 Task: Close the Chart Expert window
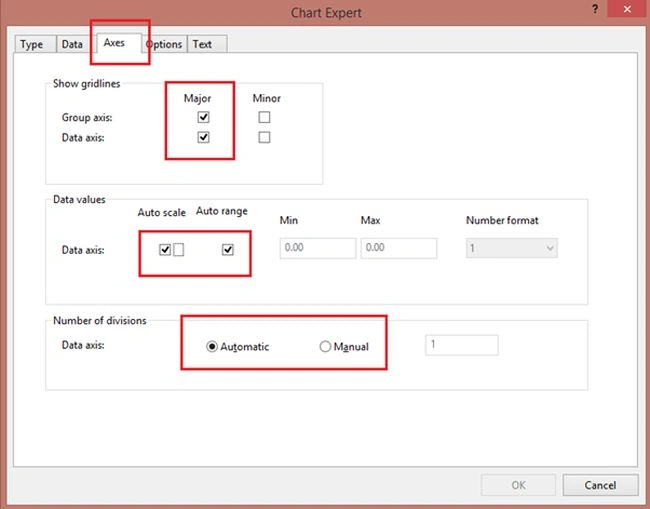click(x=627, y=9)
